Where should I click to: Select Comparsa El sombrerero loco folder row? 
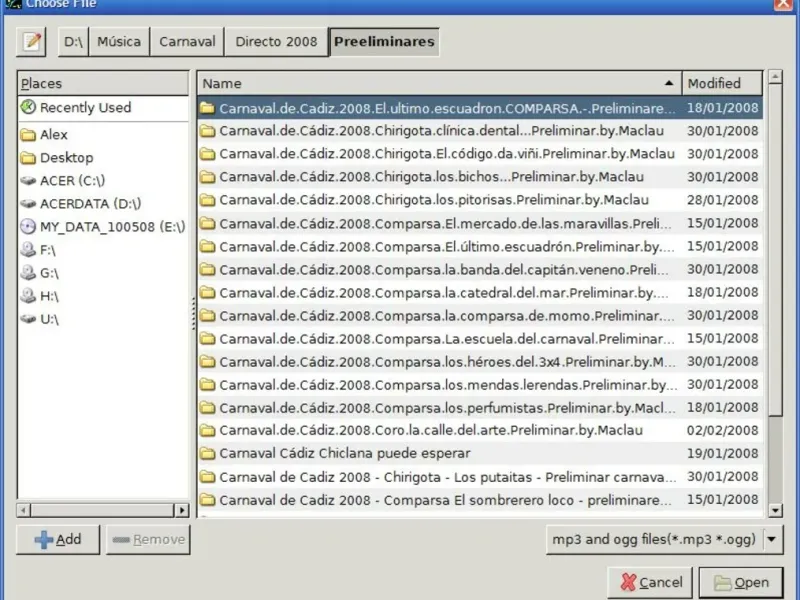click(480, 500)
